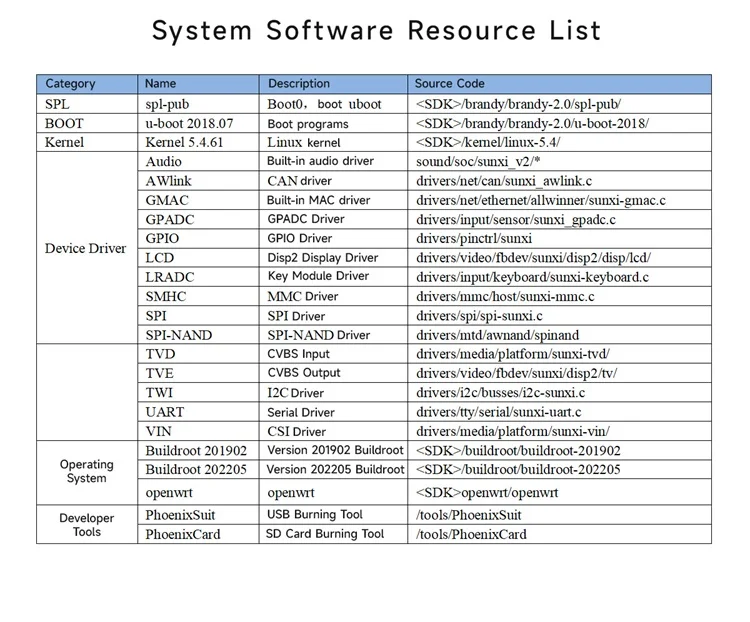Click the GPADC Driver description

click(x=305, y=219)
